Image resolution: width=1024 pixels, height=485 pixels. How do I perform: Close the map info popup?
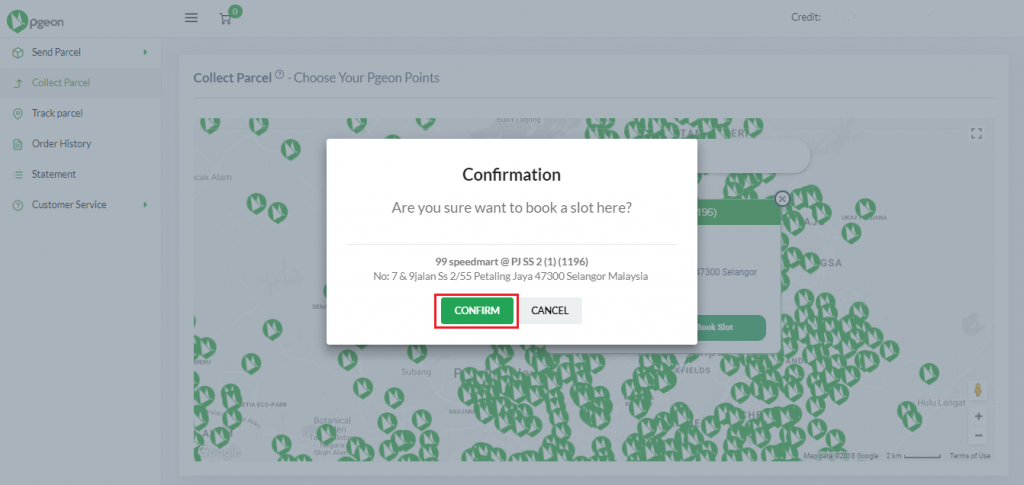(x=782, y=199)
